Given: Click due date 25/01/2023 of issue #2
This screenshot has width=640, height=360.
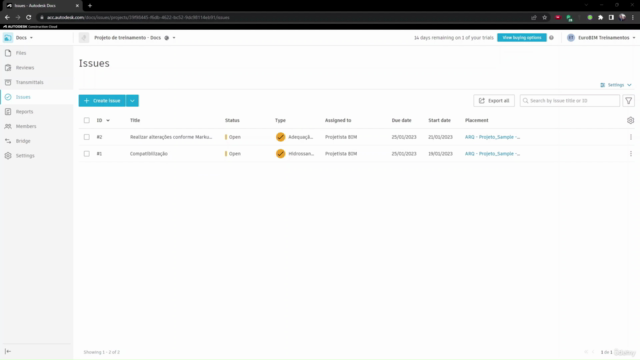Looking at the screenshot, I should click(x=404, y=137).
